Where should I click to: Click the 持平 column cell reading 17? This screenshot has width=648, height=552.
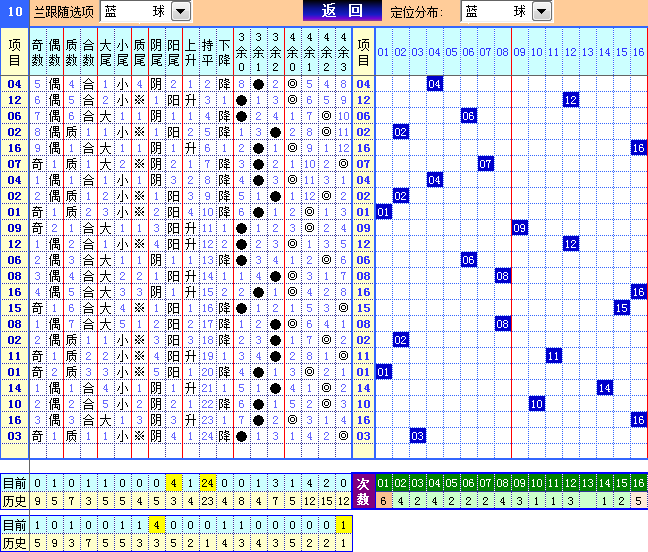[x=207, y=324]
